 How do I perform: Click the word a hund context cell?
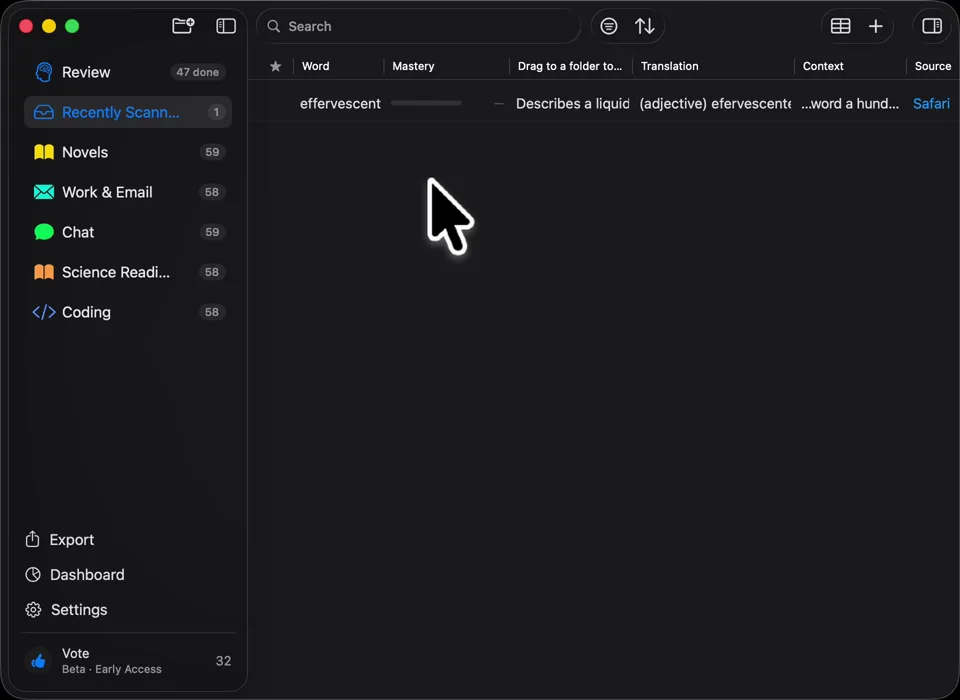coord(850,103)
